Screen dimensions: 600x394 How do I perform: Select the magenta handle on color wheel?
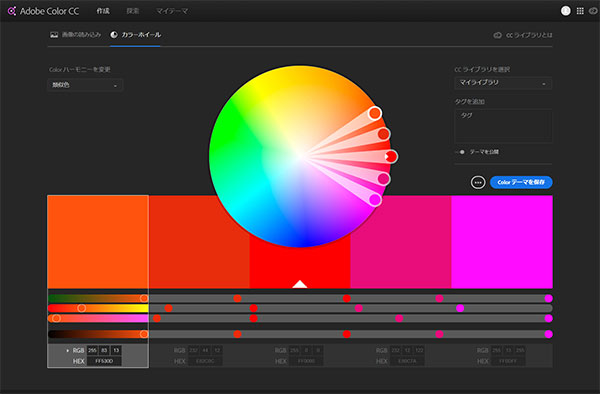click(x=375, y=199)
